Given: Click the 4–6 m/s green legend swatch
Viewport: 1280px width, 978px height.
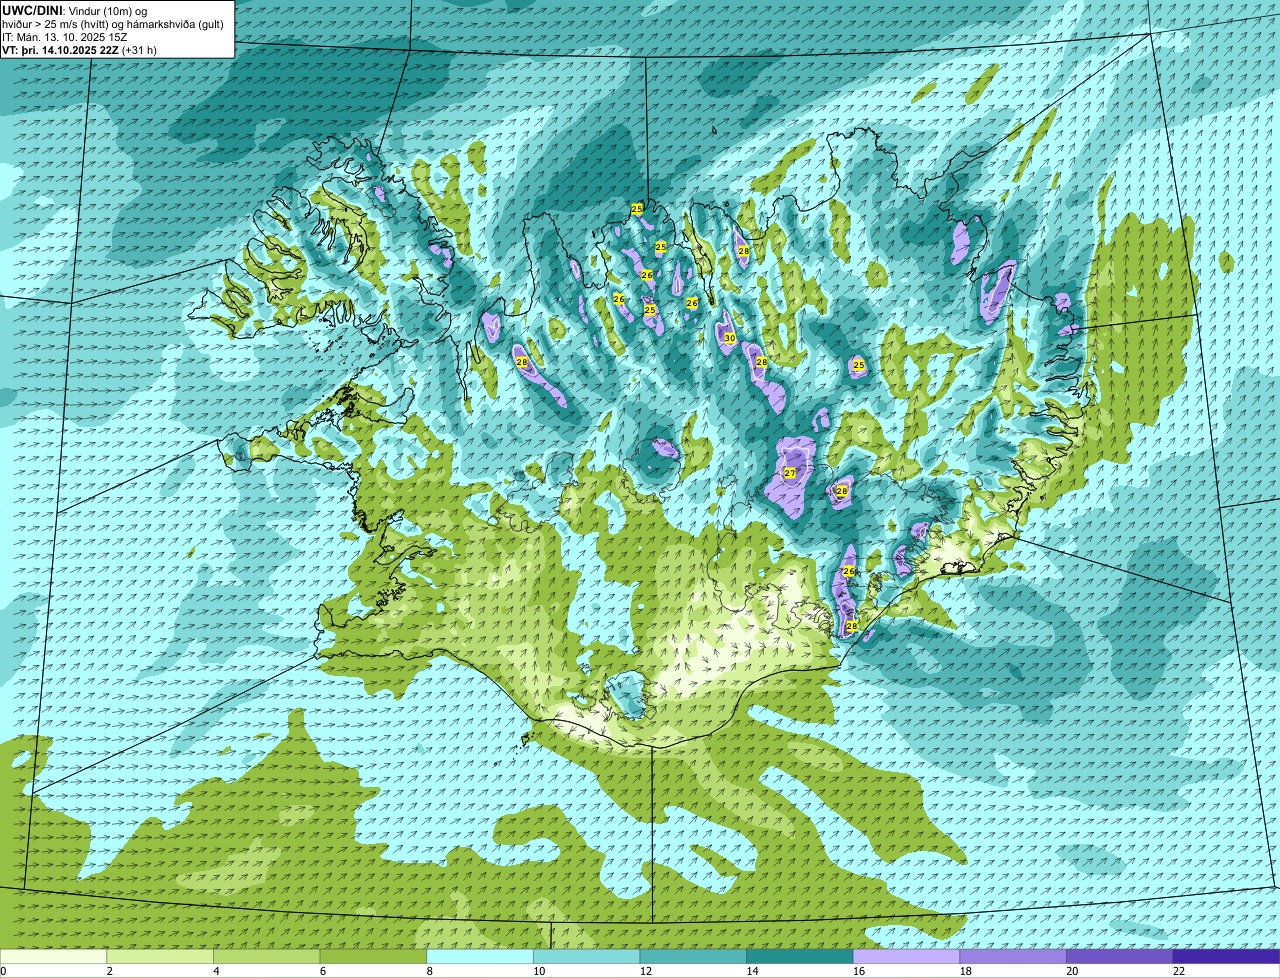Looking at the screenshot, I should 267,956.
